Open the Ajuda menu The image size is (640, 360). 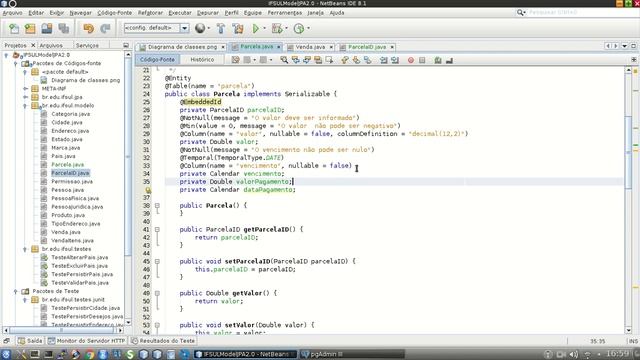tap(337, 13)
